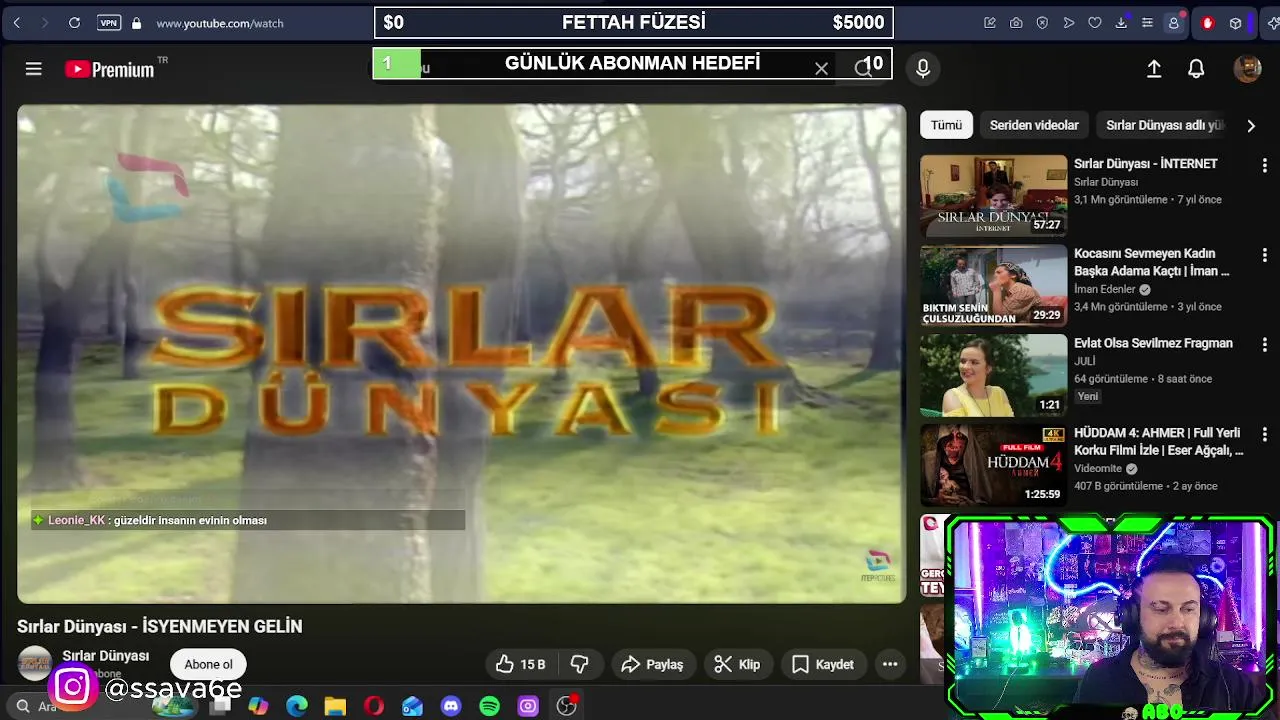Open more actions three-dot menu under video
Screen dimensions: 1280x720
890,664
